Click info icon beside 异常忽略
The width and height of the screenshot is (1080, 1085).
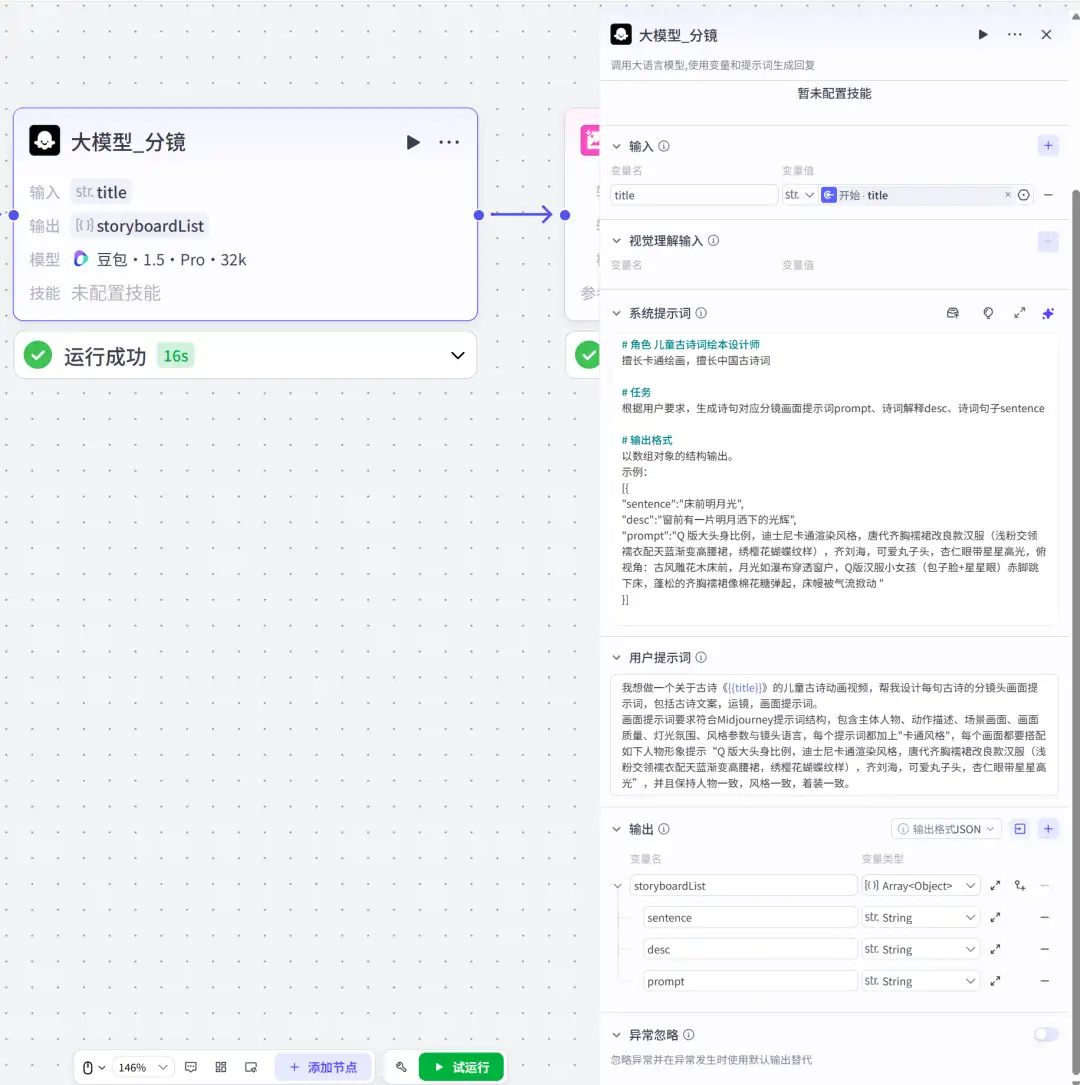(688, 1035)
